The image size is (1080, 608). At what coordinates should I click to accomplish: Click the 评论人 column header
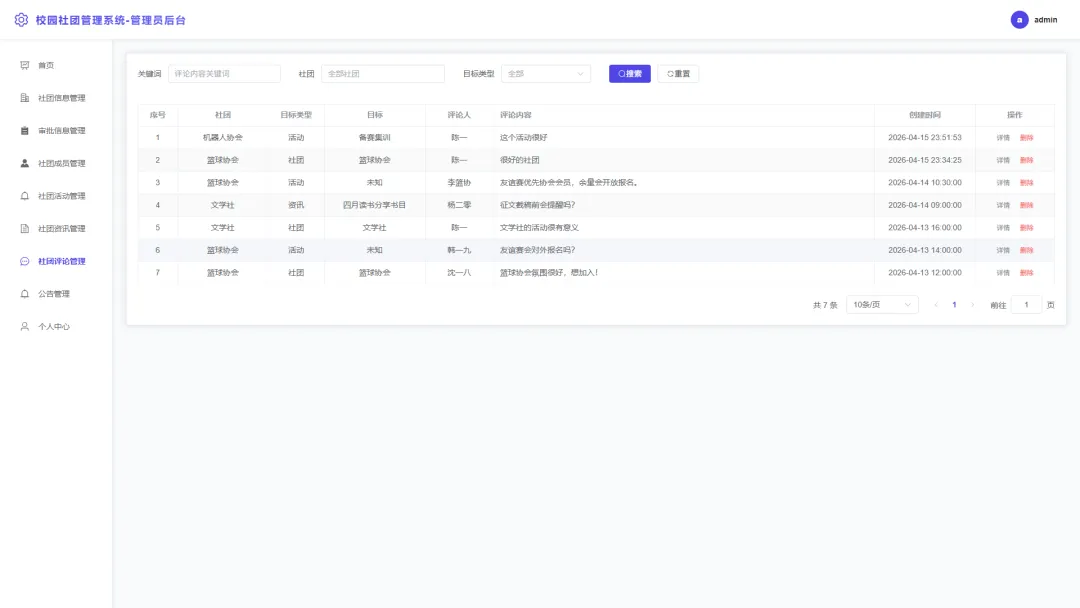(459, 115)
